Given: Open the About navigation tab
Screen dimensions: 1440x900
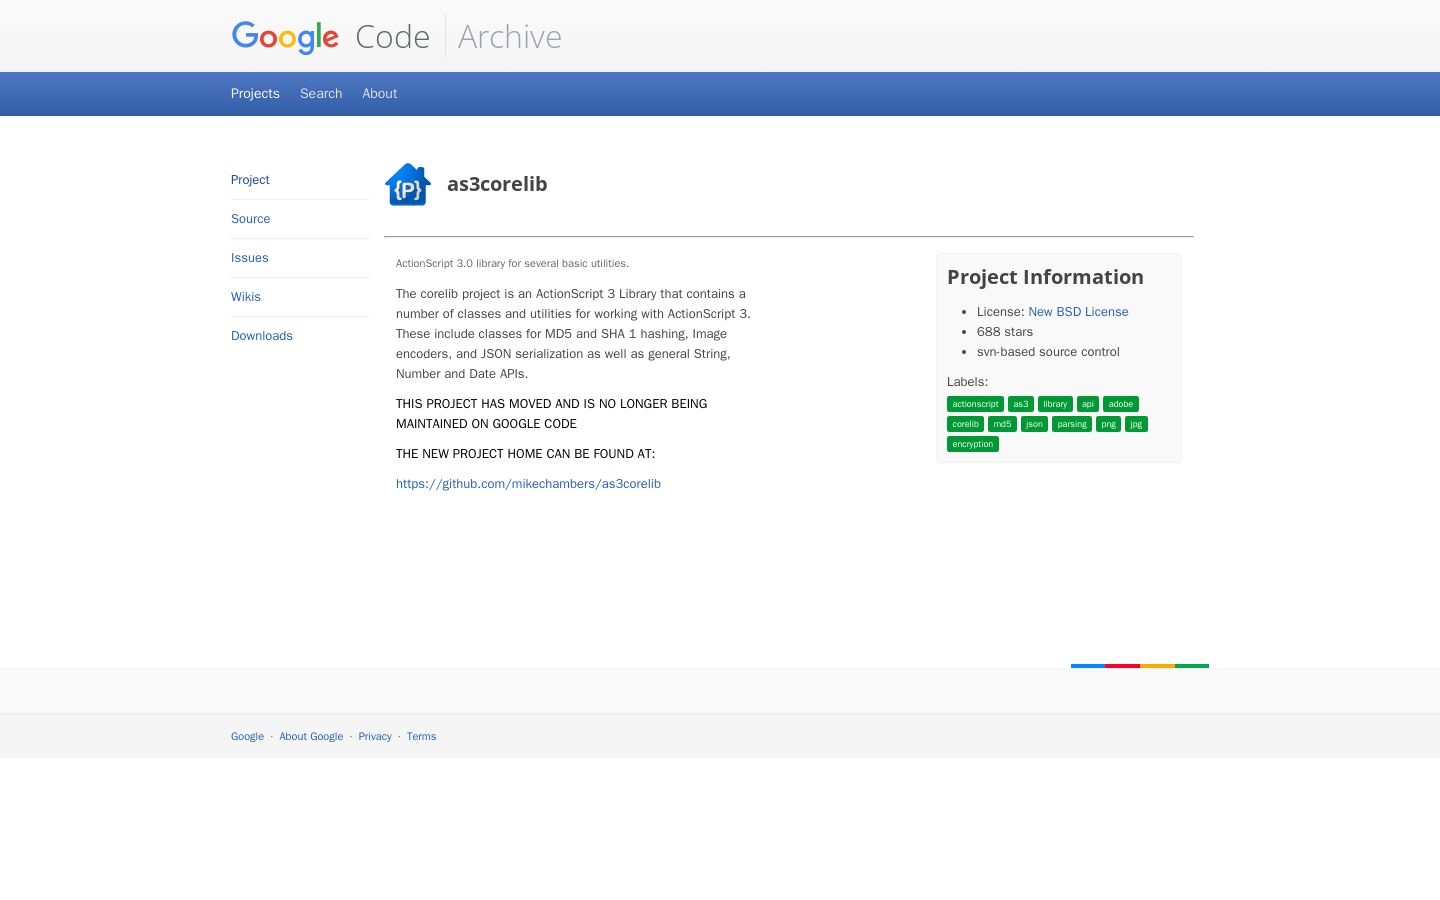Looking at the screenshot, I should [x=380, y=93].
